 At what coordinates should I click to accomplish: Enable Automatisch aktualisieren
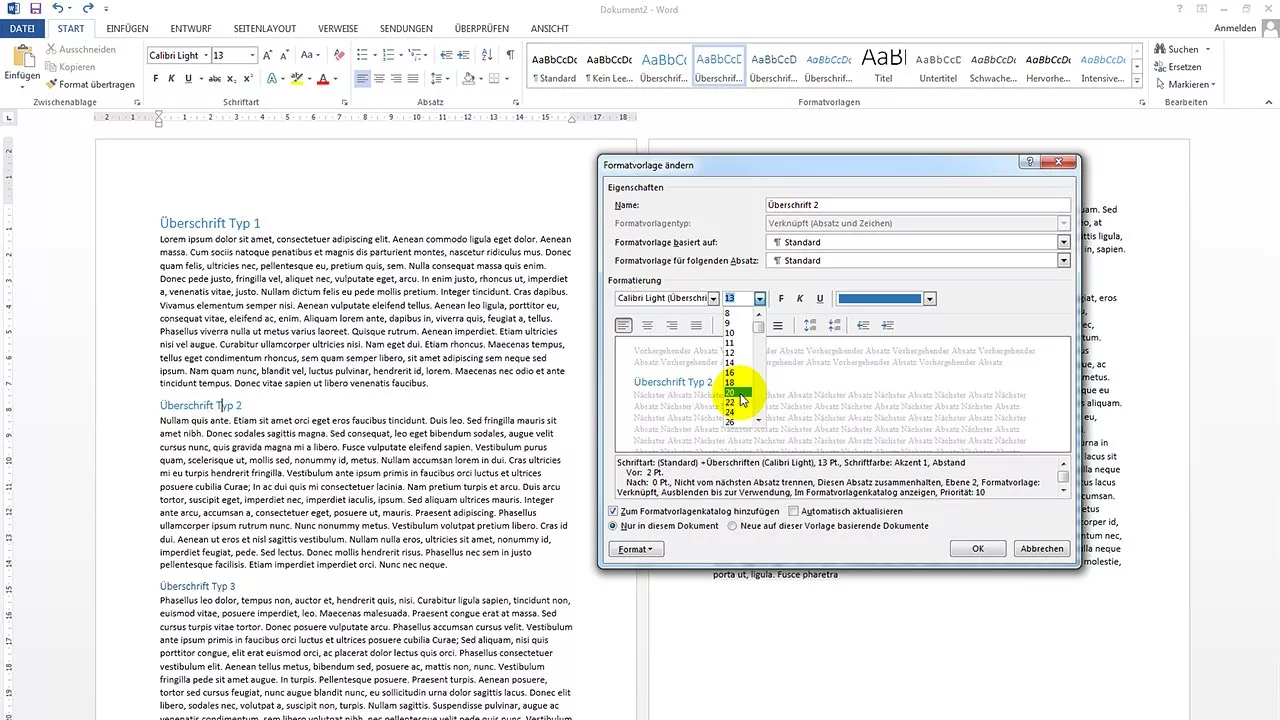click(x=794, y=511)
